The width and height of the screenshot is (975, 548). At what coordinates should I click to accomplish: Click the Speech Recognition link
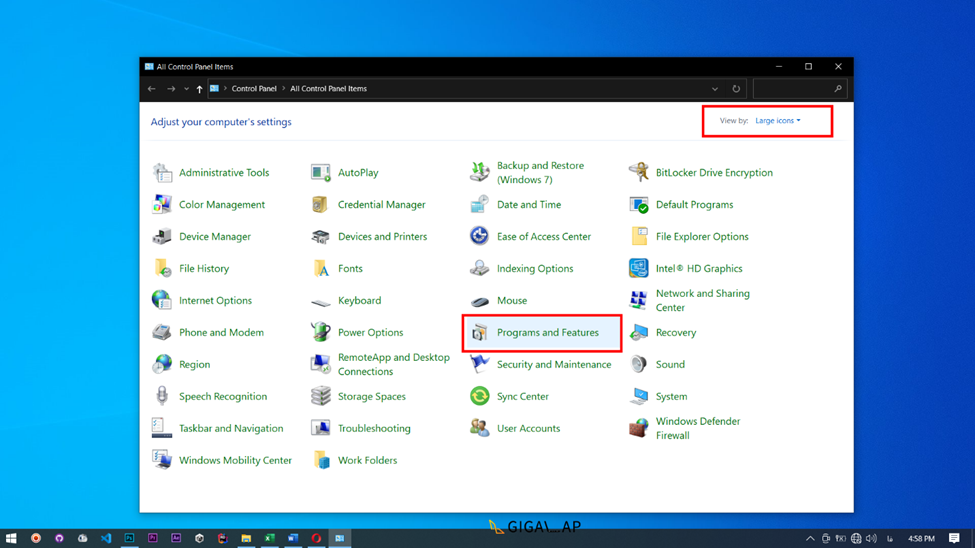(x=223, y=396)
